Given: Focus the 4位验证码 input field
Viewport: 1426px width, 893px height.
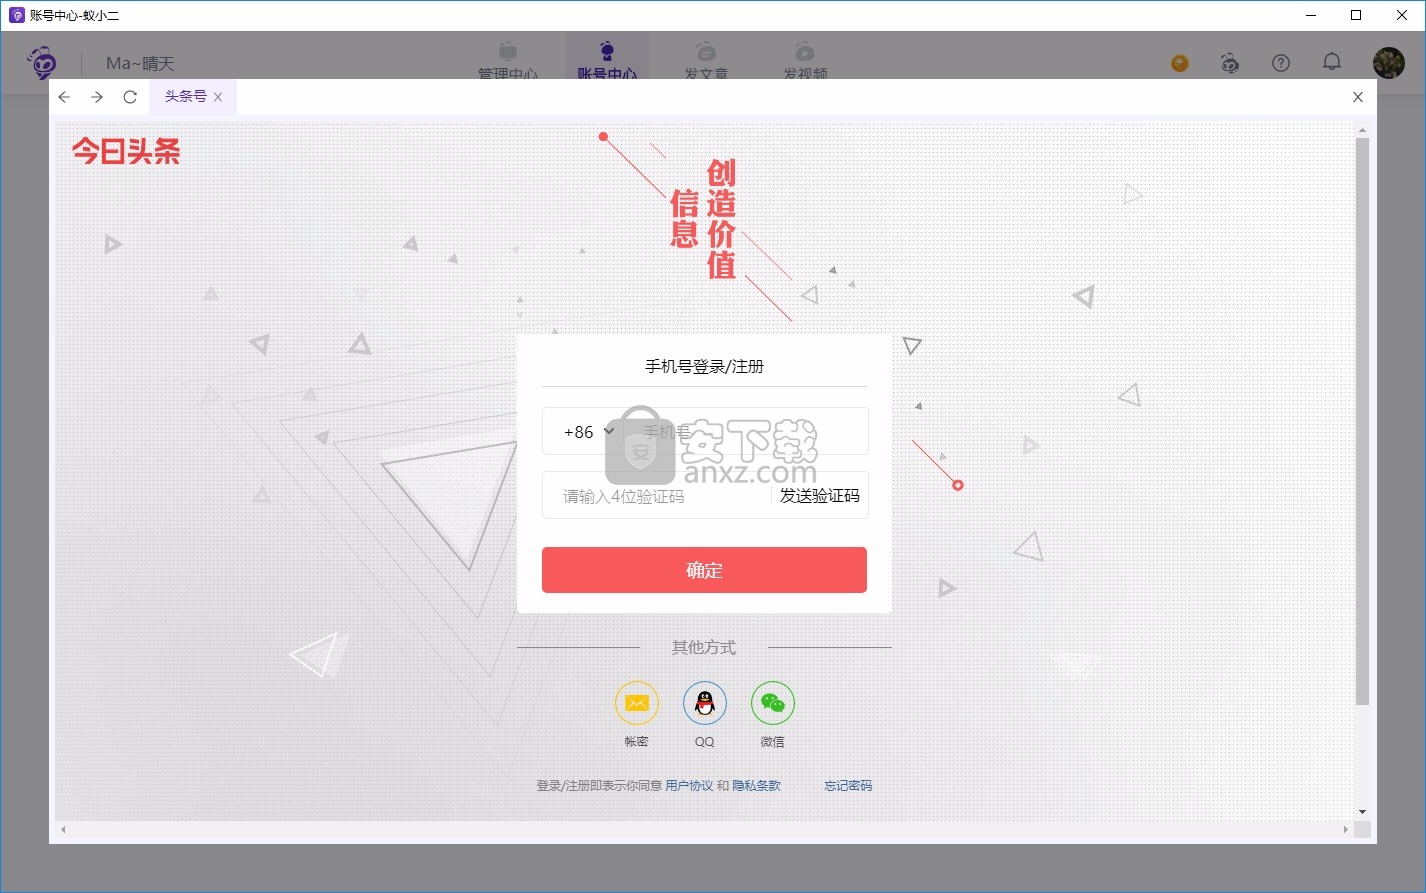Looking at the screenshot, I should [656, 496].
